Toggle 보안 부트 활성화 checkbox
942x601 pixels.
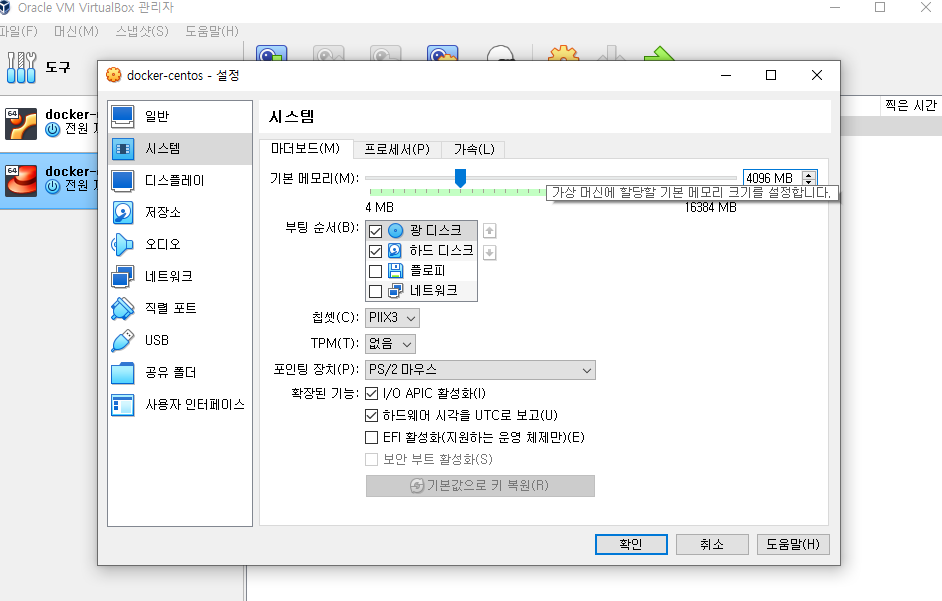(x=372, y=459)
